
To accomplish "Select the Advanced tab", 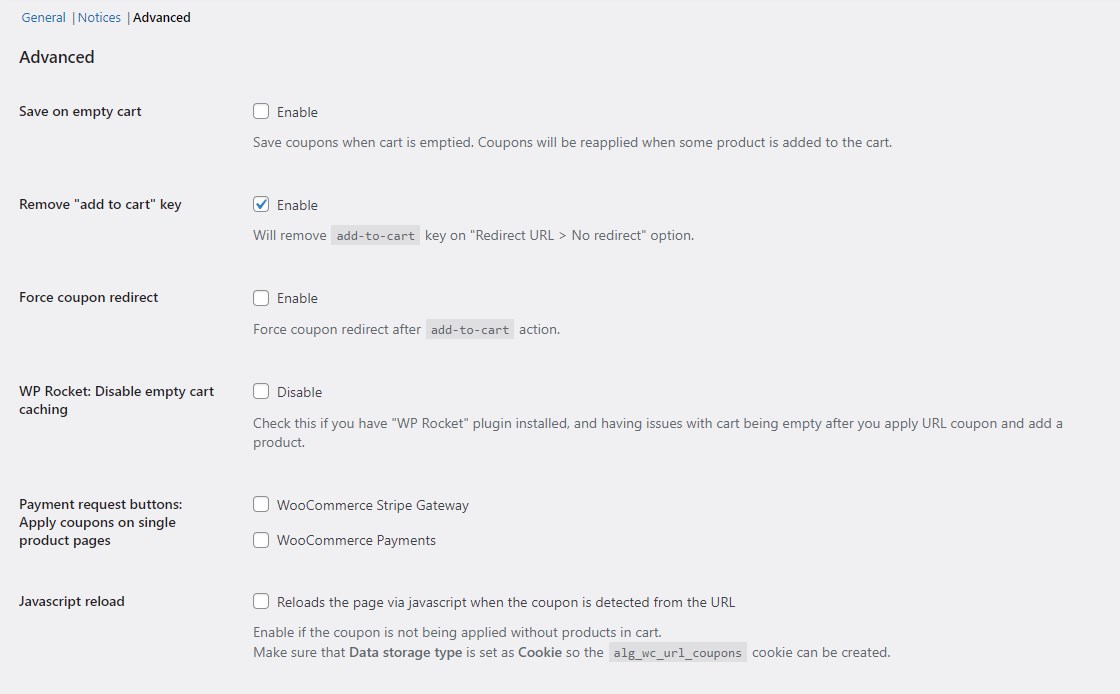I will coord(161,17).
